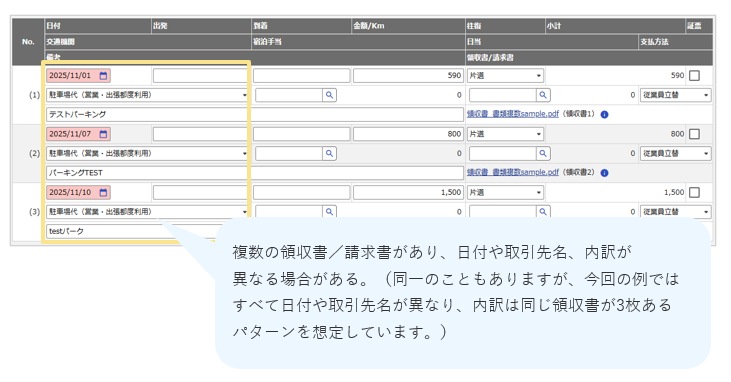The width and height of the screenshot is (731, 382).
Task: Click the No. column header
Action: tap(28, 42)
